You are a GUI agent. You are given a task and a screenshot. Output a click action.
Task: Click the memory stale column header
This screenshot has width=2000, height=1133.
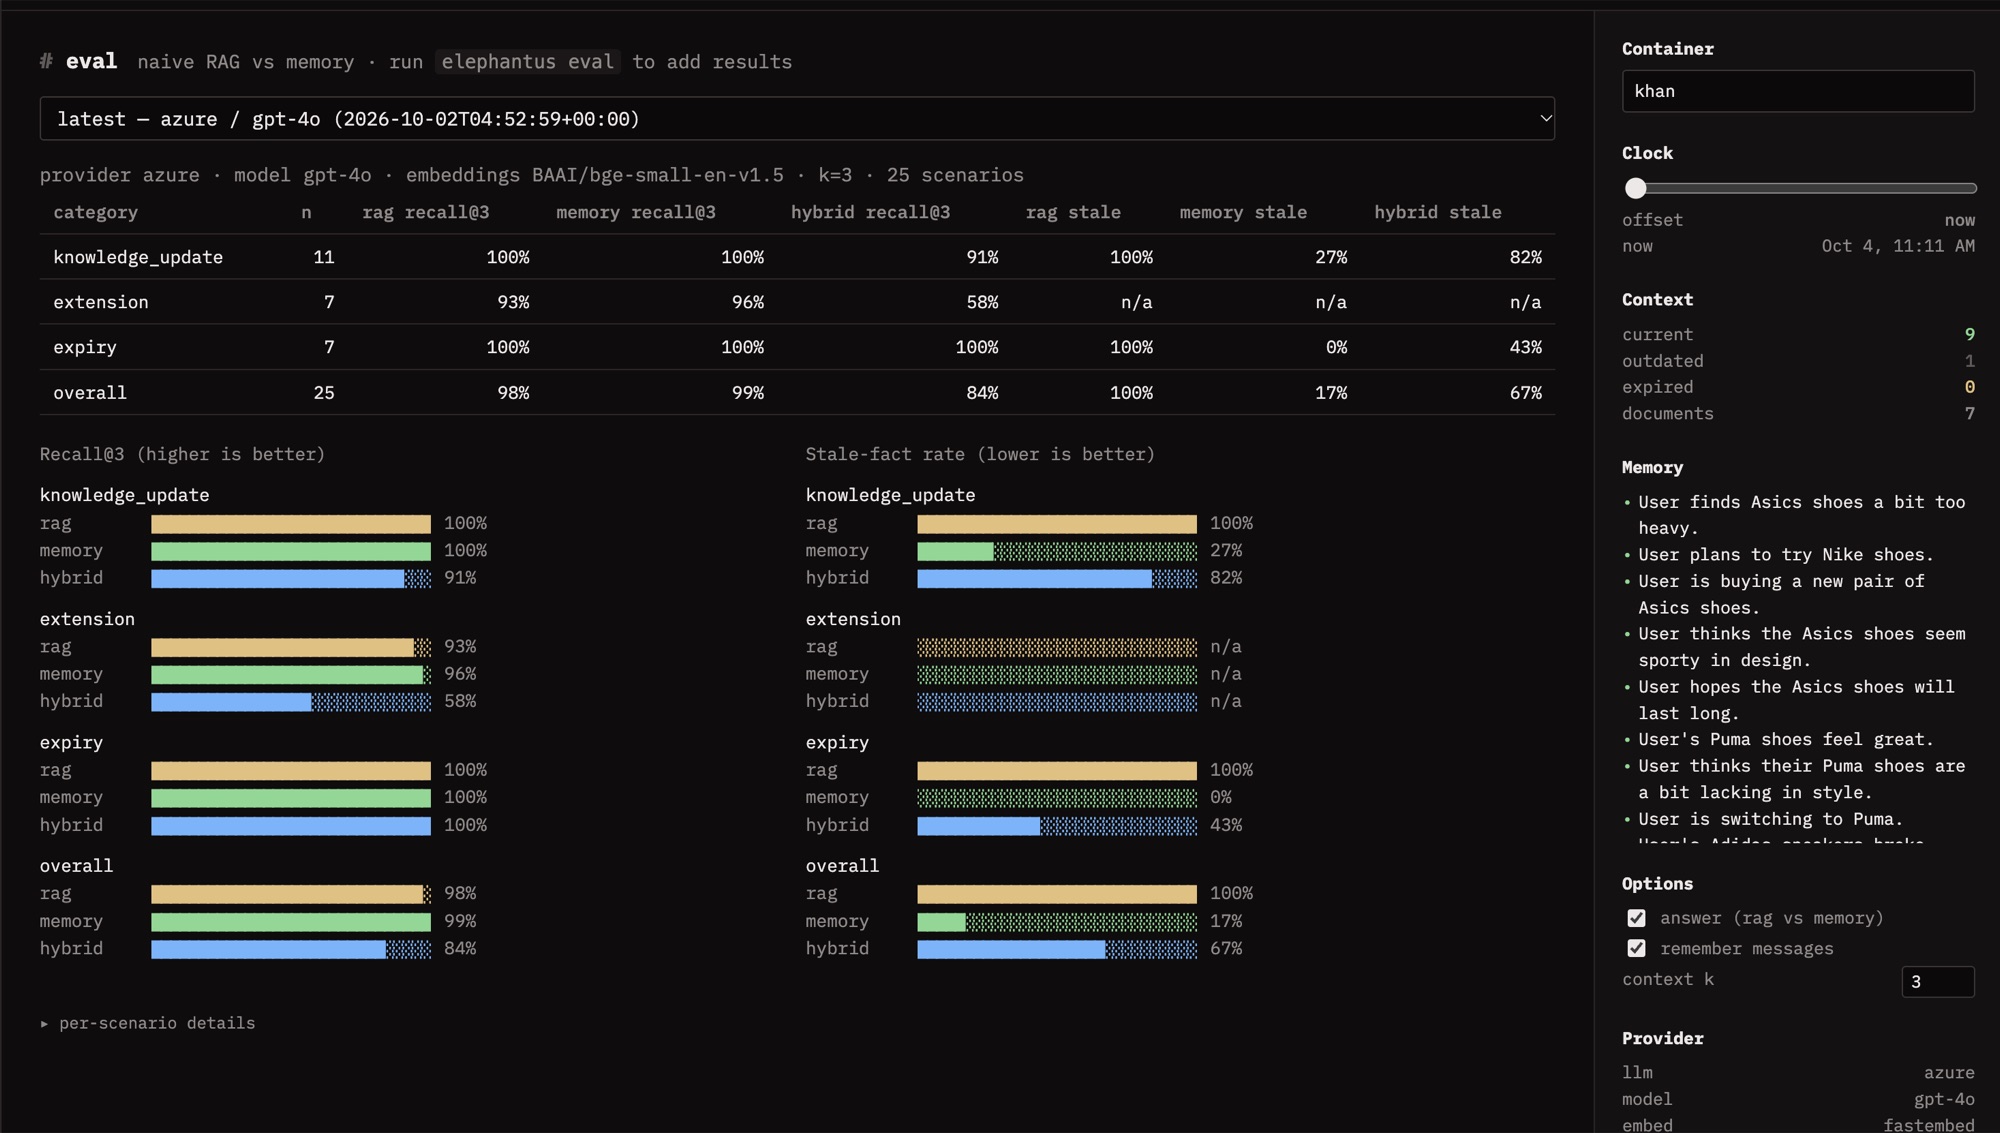[1243, 212]
